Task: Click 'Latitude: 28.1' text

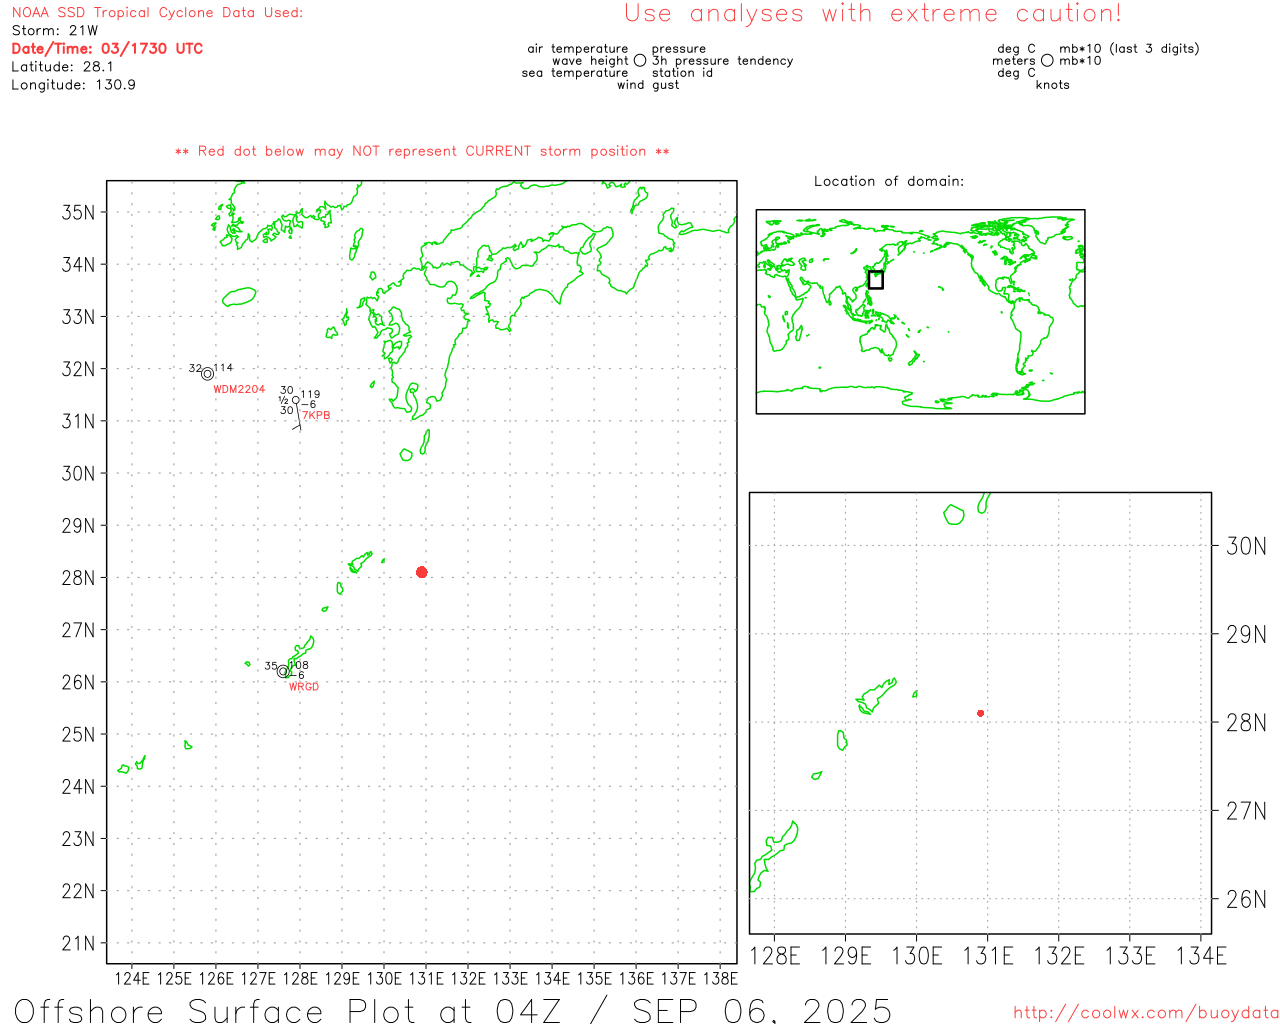Action: coord(62,67)
